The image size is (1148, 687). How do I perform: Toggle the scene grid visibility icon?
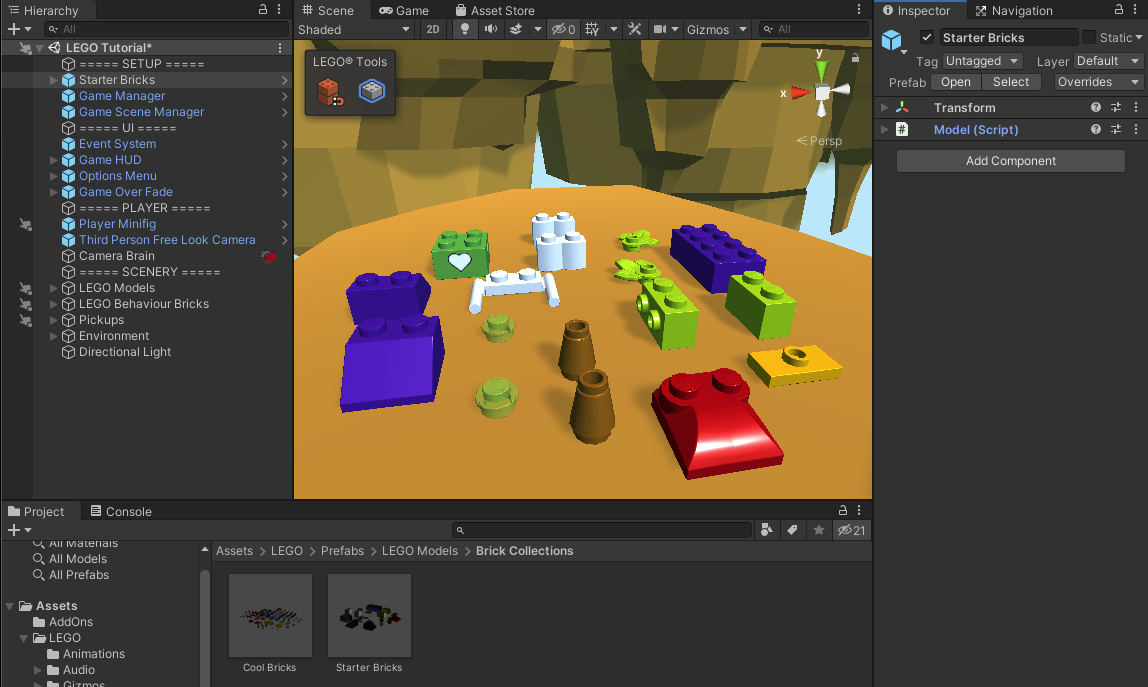point(592,30)
